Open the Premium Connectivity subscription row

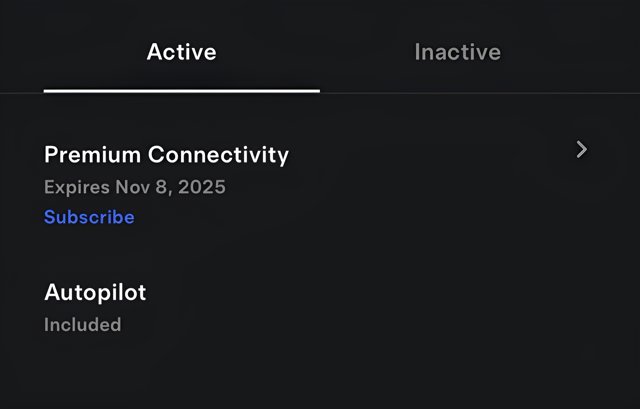click(x=166, y=155)
